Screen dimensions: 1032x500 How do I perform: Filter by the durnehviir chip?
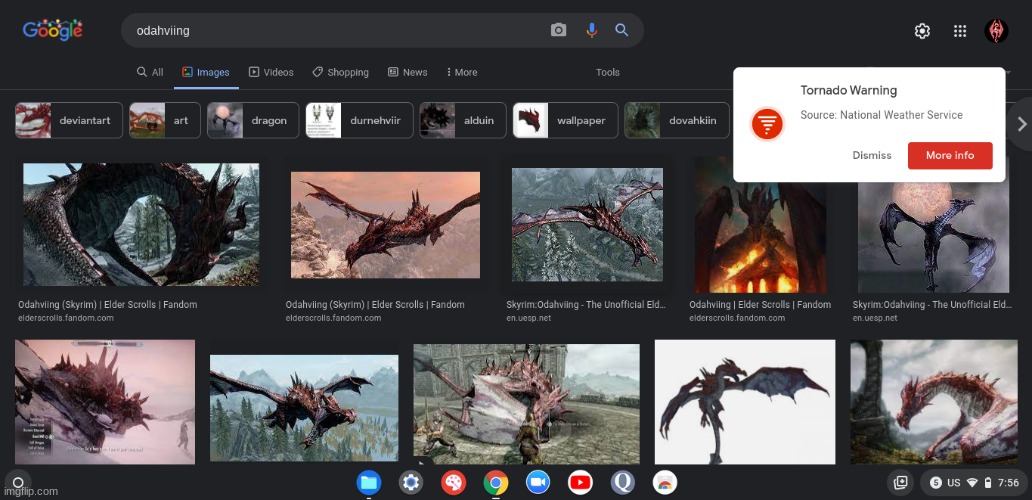pos(359,120)
